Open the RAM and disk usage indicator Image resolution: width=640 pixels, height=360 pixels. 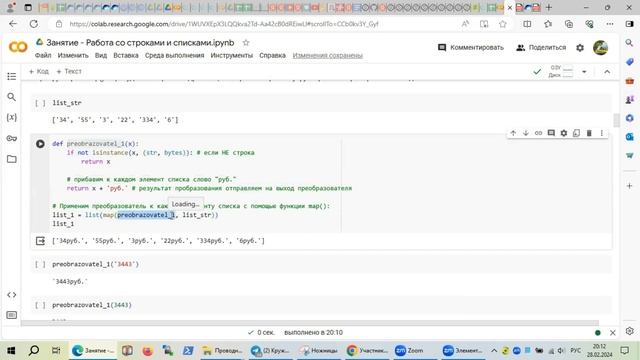coord(561,72)
